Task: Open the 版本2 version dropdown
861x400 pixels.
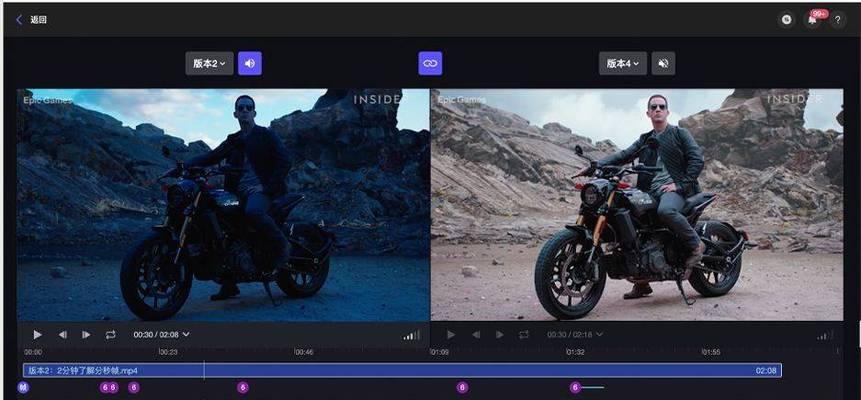Action: point(209,63)
